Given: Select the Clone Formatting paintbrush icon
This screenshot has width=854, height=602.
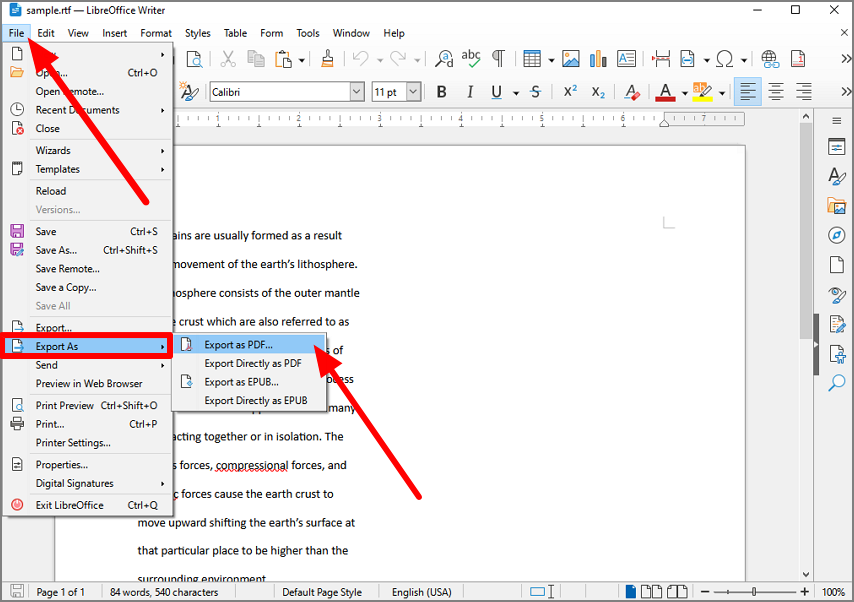Looking at the screenshot, I should pyautogui.click(x=327, y=59).
